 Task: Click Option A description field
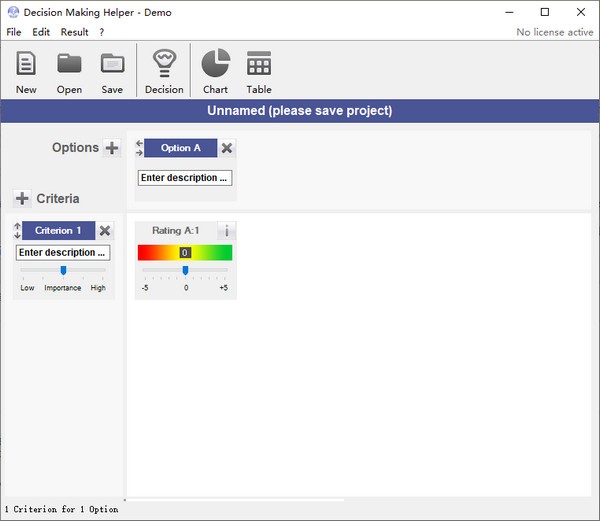pyautogui.click(x=185, y=178)
